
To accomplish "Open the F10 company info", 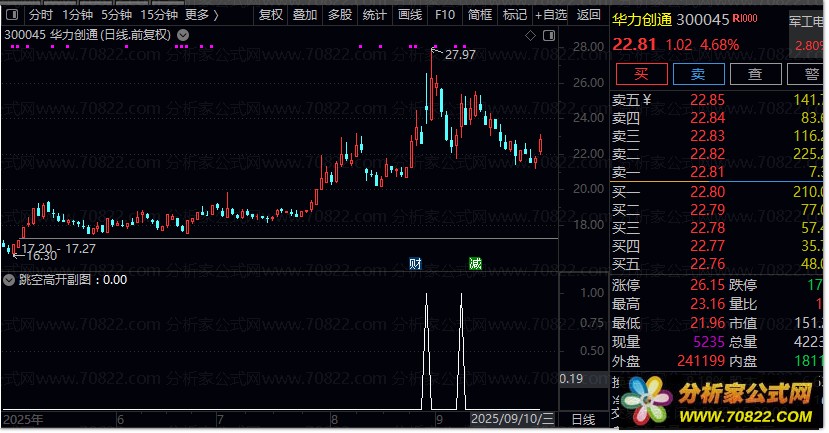I will click(x=445, y=15).
